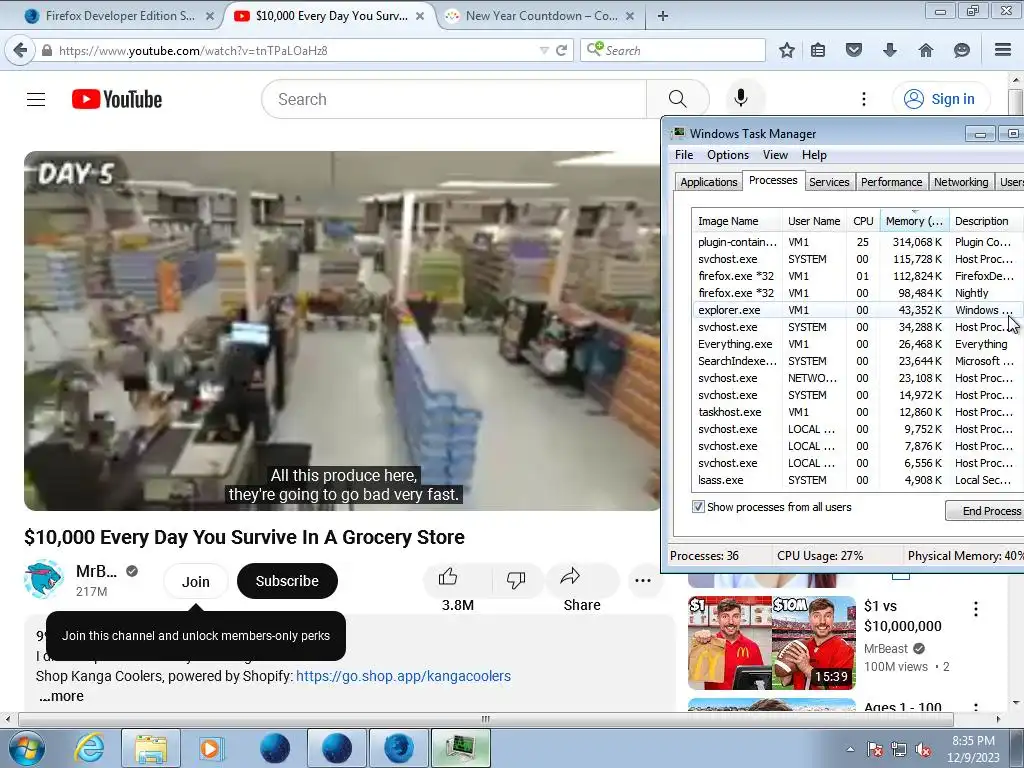Go to Firefox home page icon
This screenshot has height=768, width=1024.
coord(925,50)
